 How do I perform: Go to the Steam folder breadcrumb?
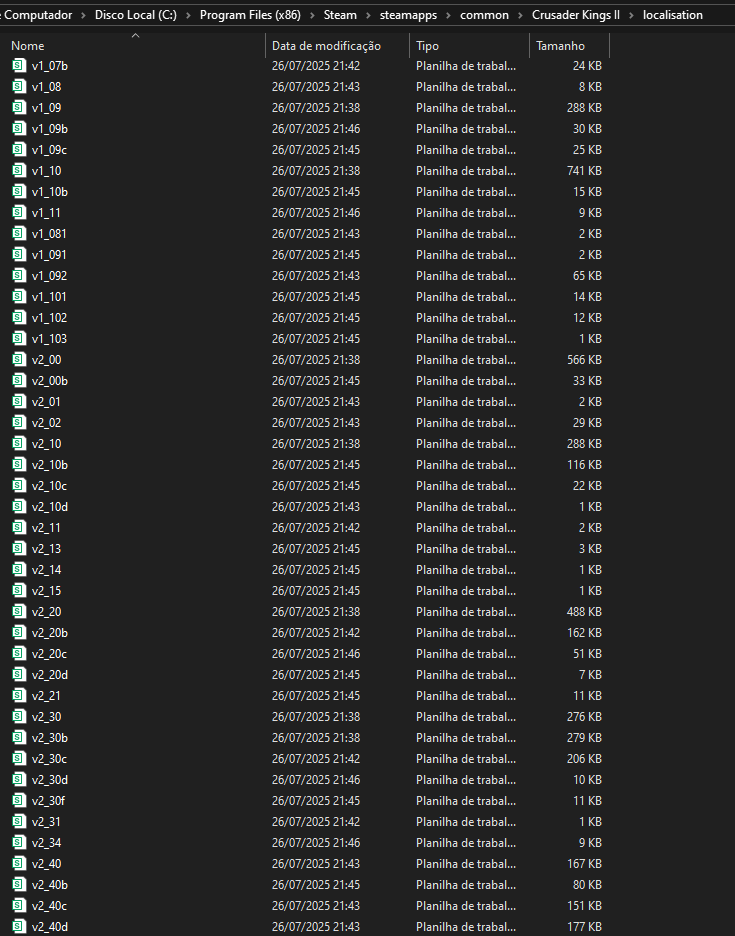pos(340,15)
